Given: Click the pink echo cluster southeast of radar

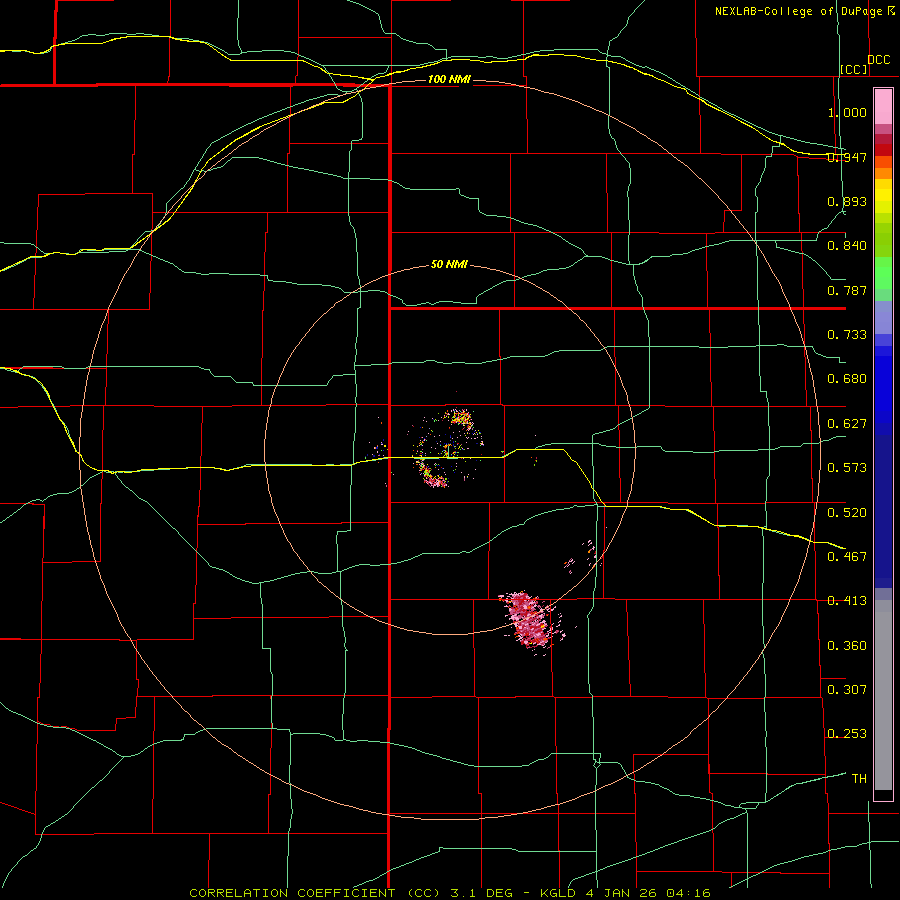Looking at the screenshot, I should [531, 622].
